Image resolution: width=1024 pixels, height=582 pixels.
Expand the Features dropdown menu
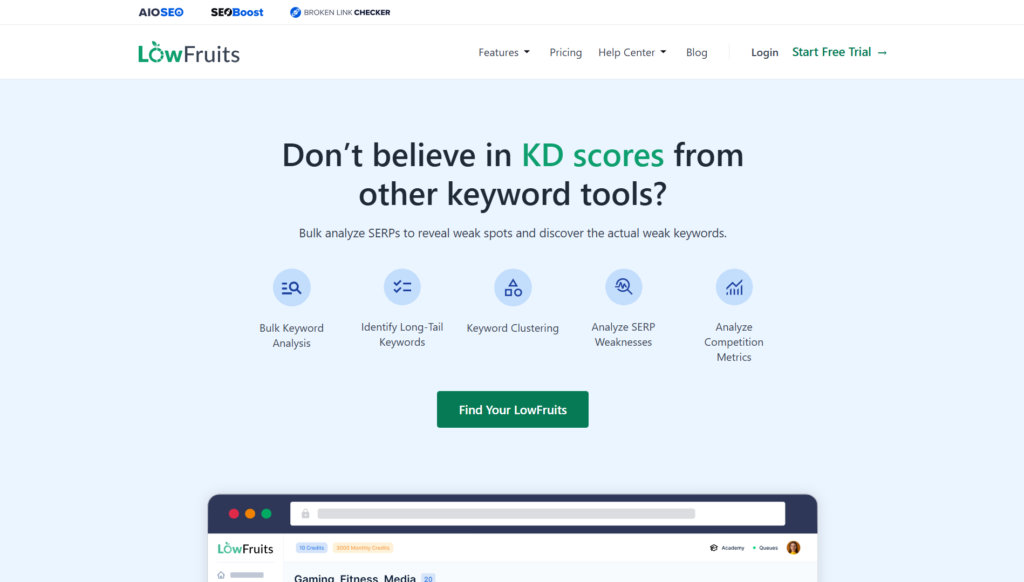click(504, 52)
